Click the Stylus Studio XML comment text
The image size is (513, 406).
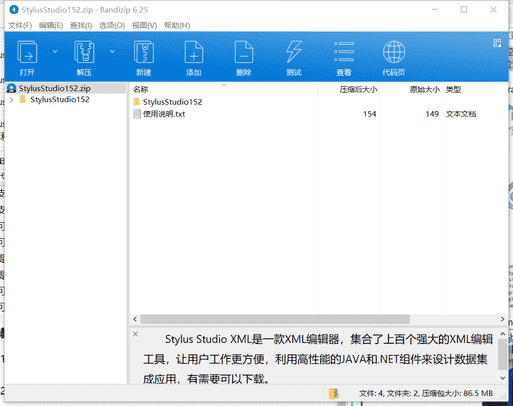click(x=318, y=359)
